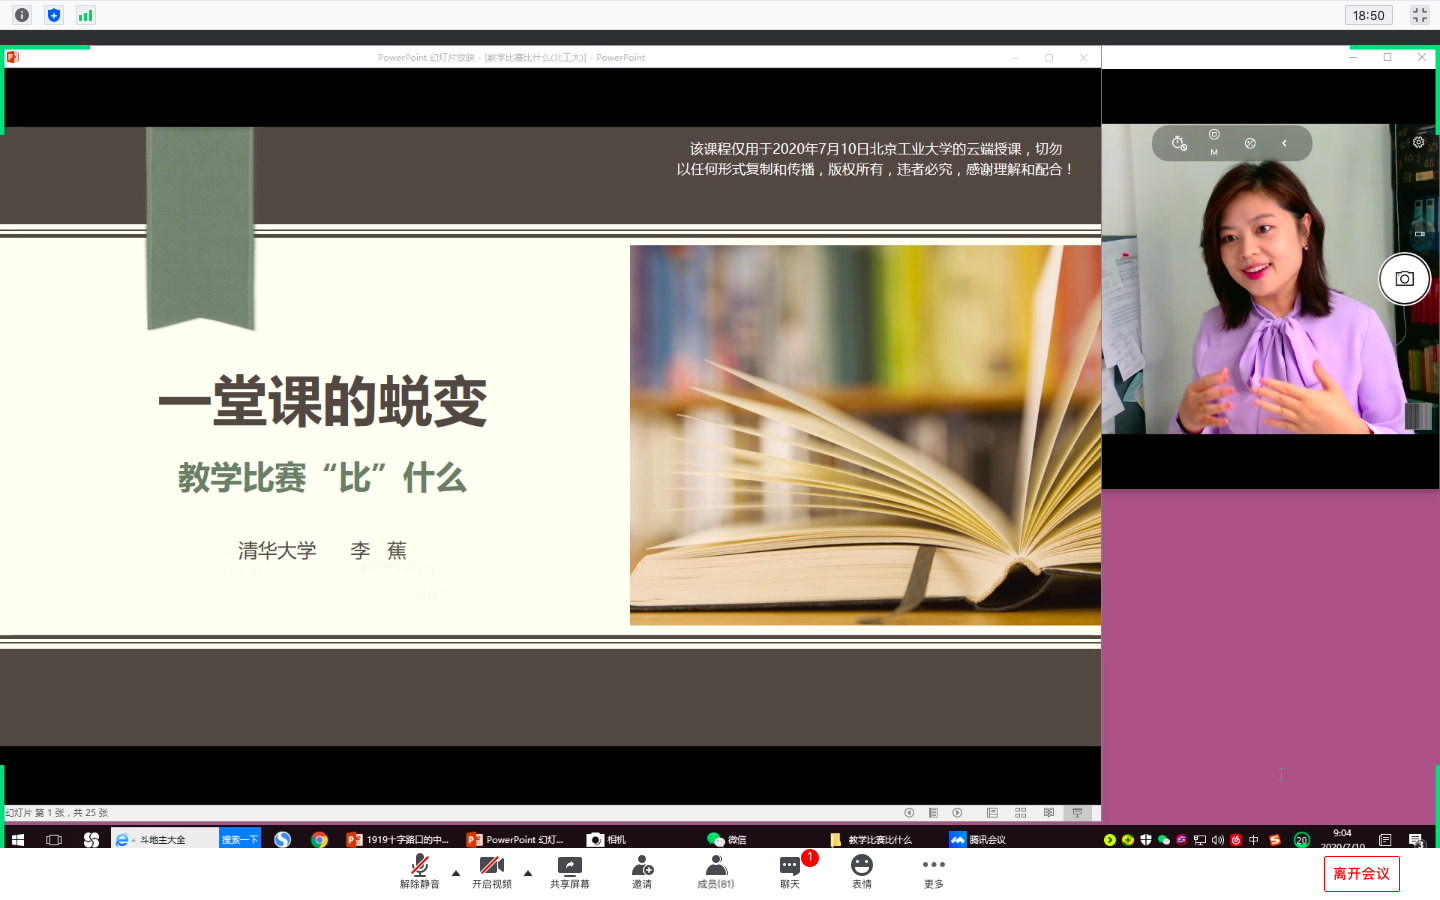
Task: Click the red 离开会议 leave meeting button
Action: click(1361, 874)
